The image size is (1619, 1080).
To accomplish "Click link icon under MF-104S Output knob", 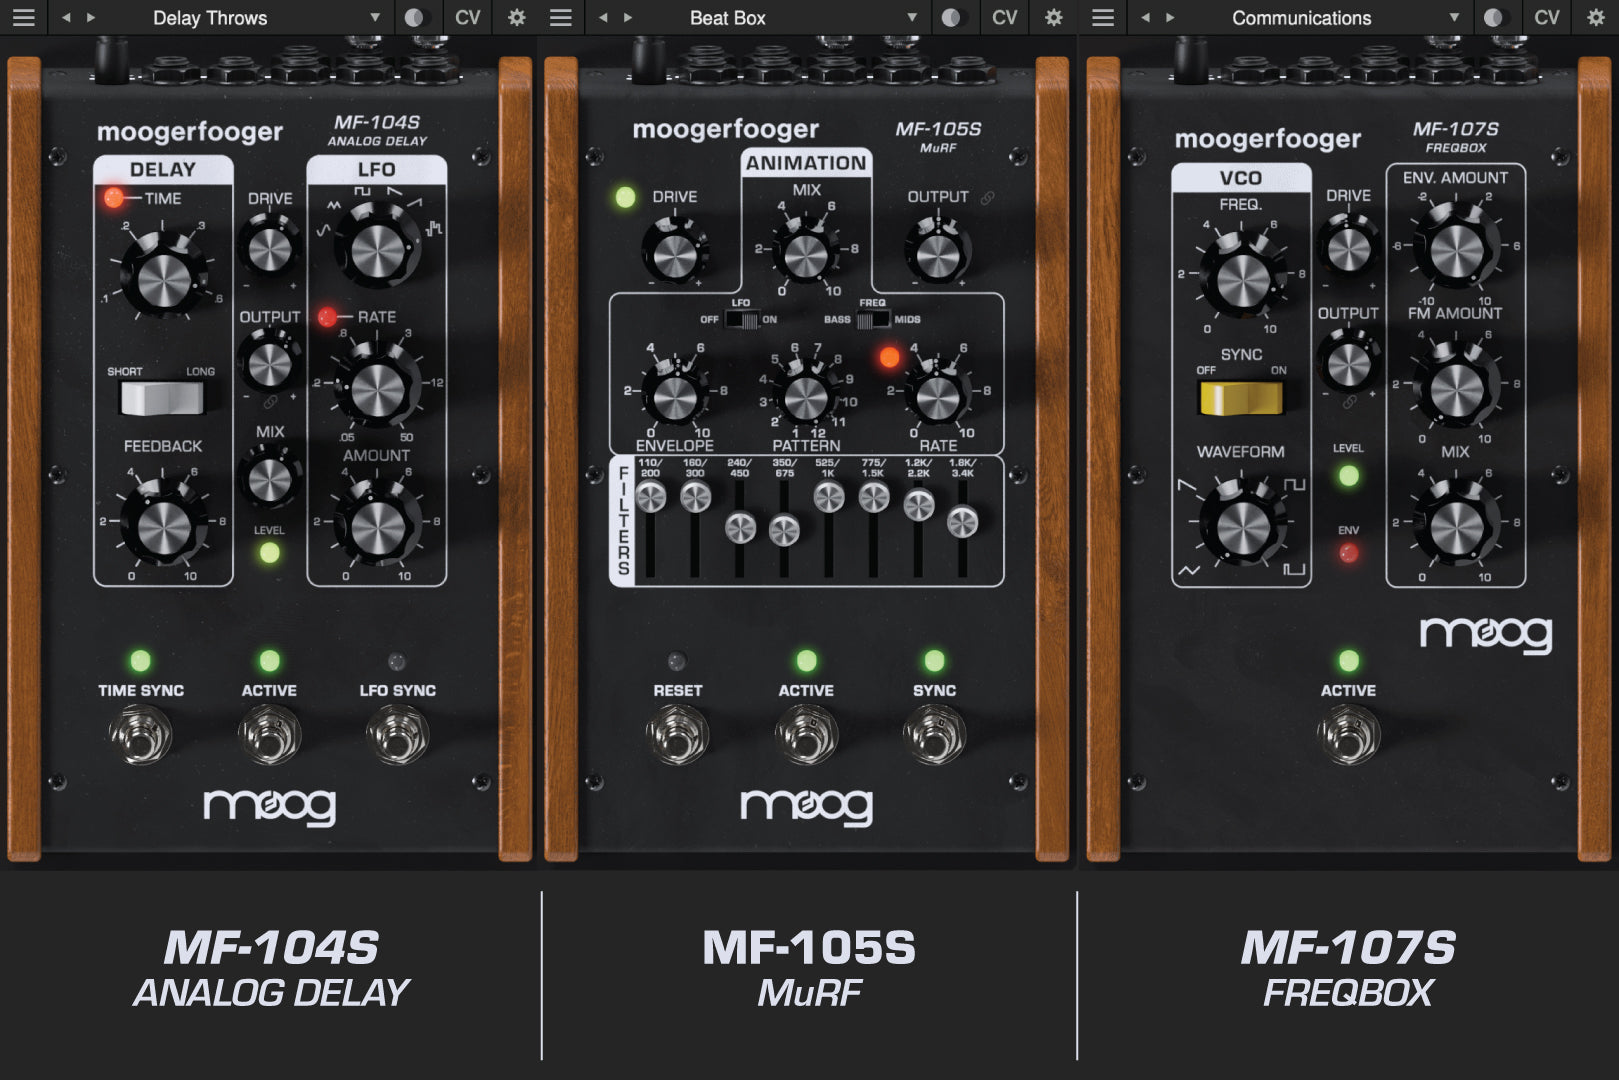I will 270,402.
